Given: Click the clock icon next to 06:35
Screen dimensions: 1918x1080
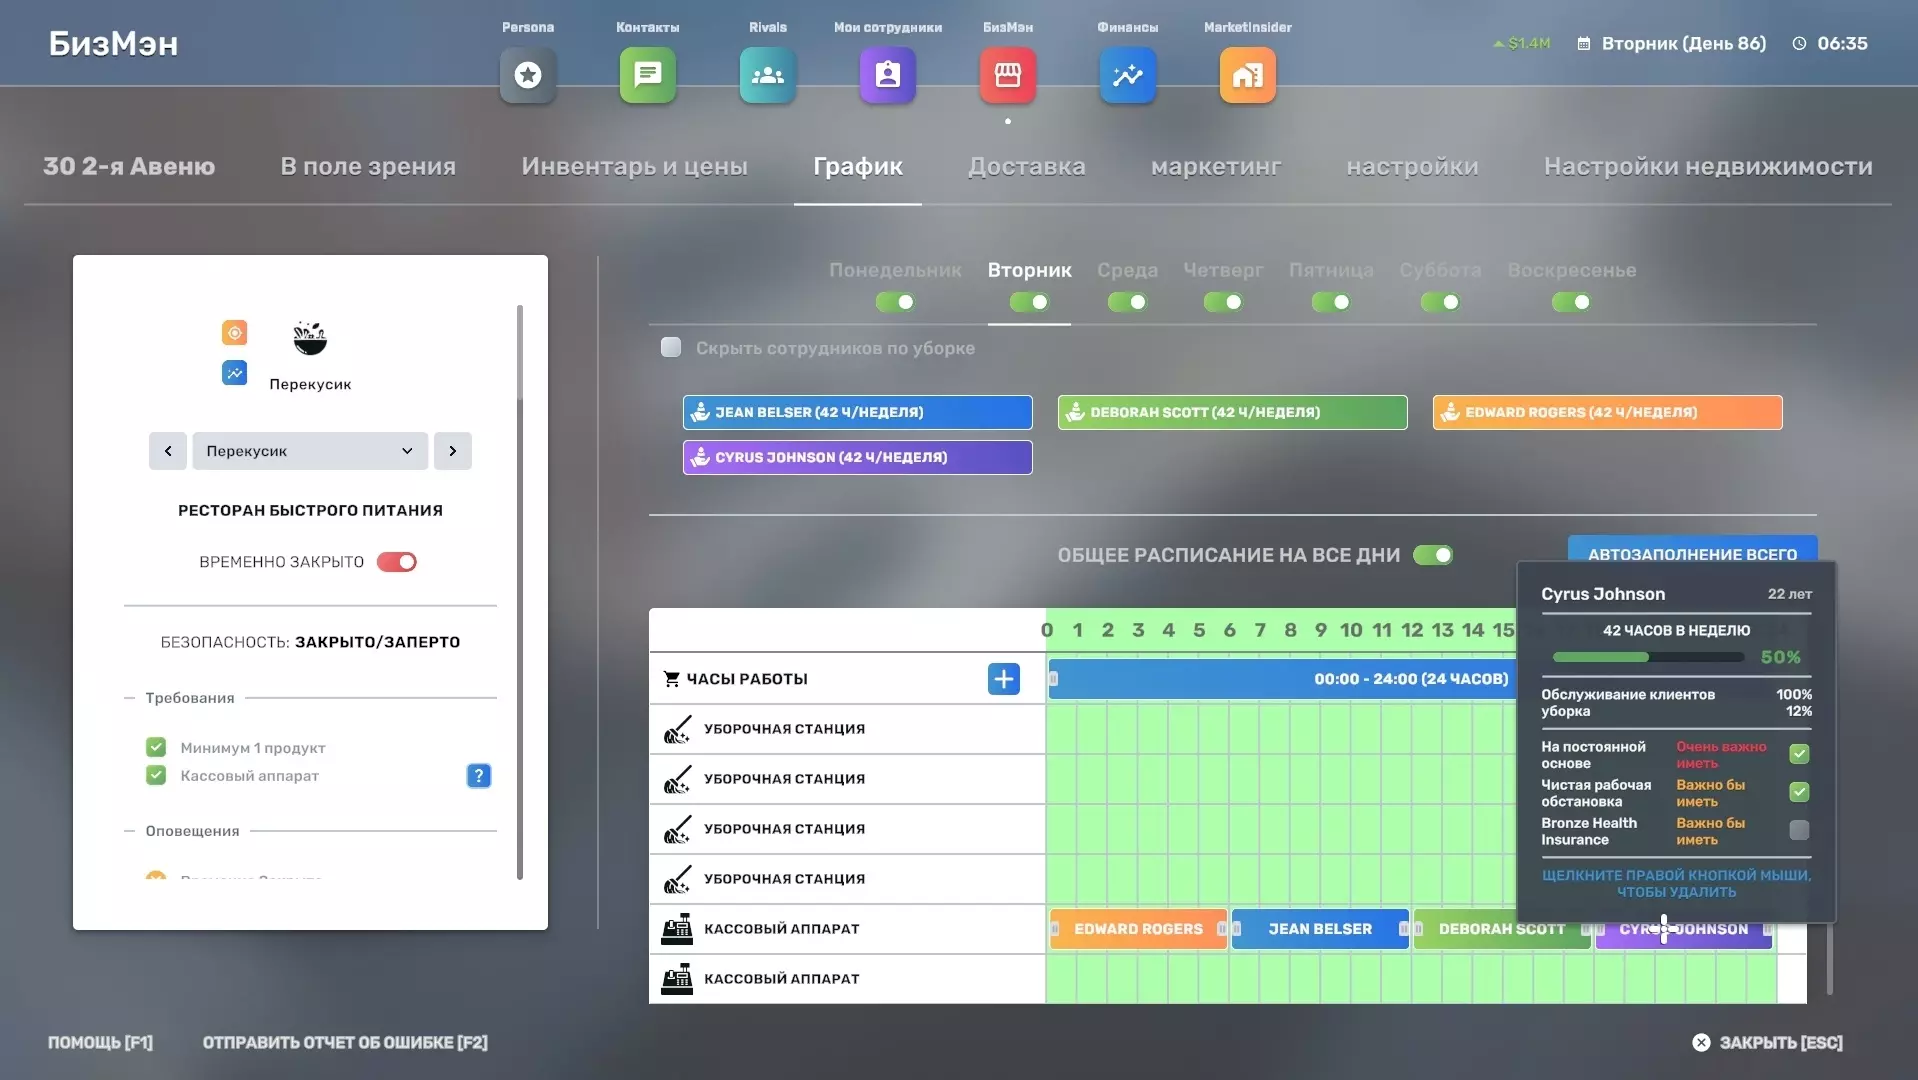Looking at the screenshot, I should (1800, 44).
